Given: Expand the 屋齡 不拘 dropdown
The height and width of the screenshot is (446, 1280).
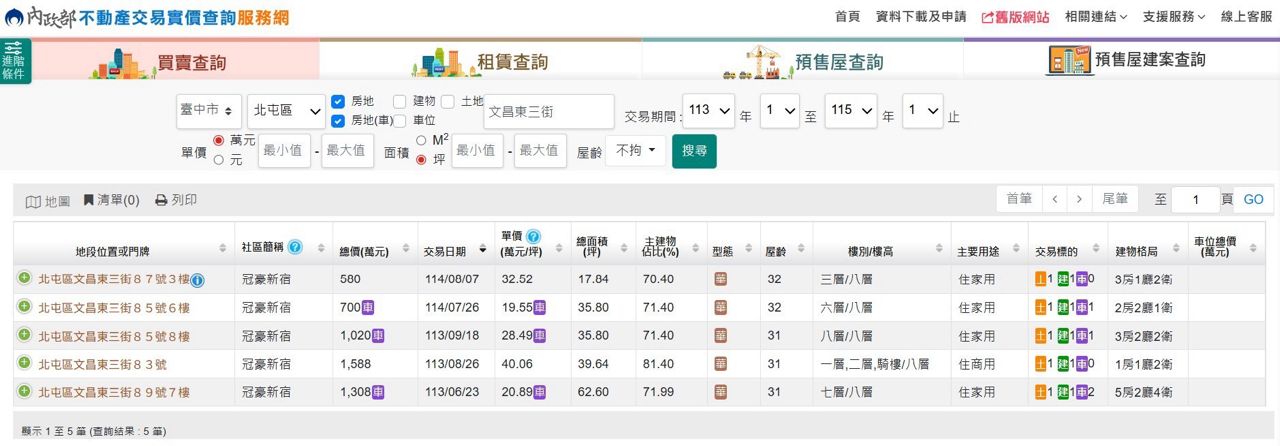Looking at the screenshot, I should pyautogui.click(x=635, y=151).
